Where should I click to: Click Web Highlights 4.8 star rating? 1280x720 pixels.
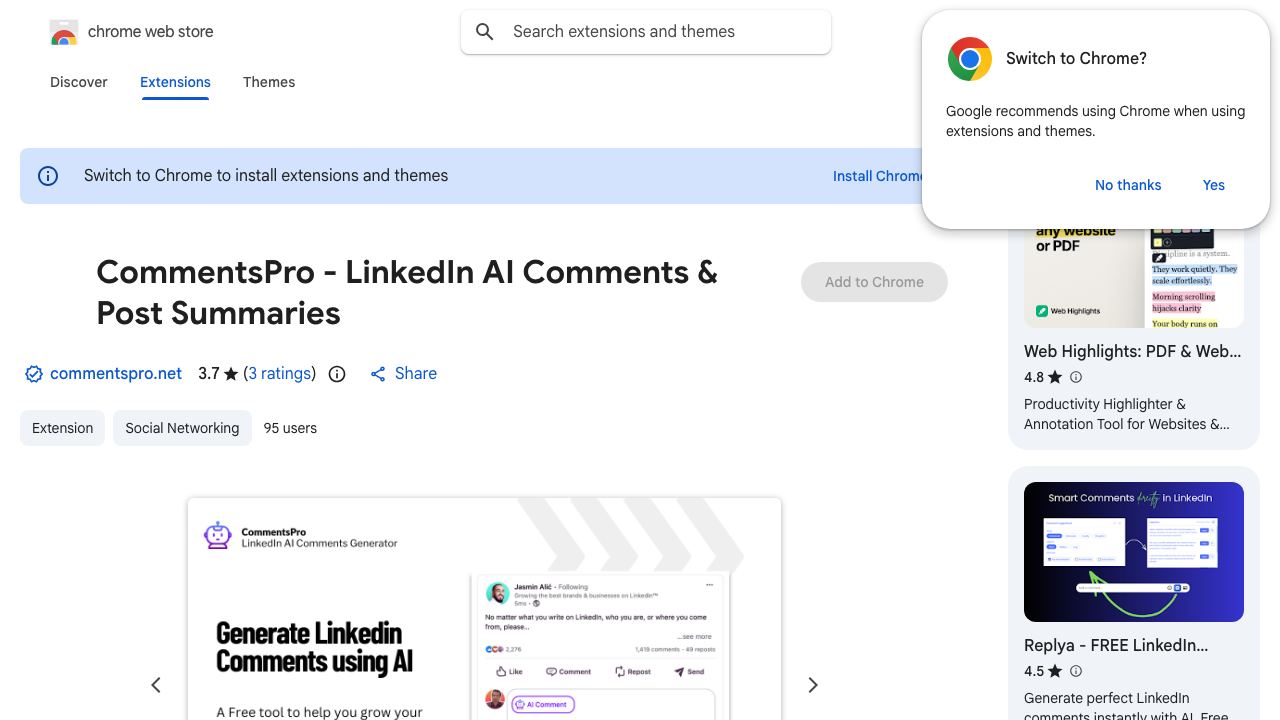[1043, 377]
